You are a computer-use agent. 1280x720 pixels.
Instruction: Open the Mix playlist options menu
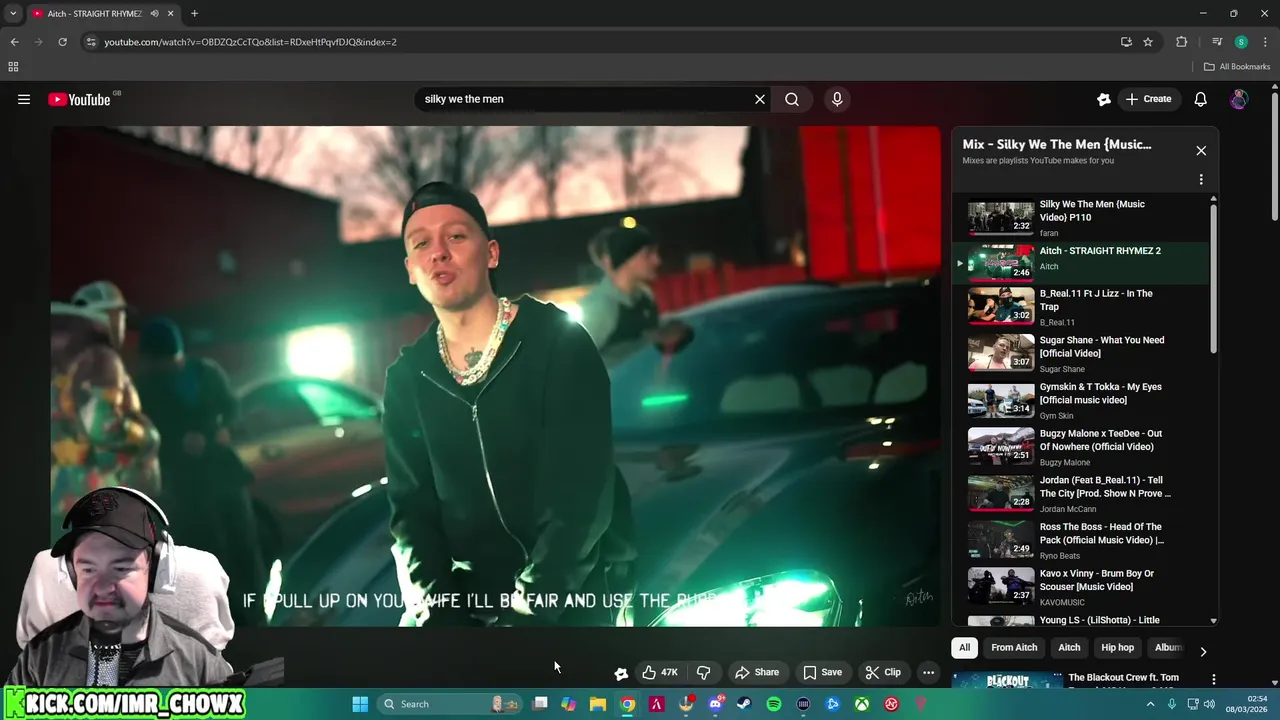point(1201,179)
